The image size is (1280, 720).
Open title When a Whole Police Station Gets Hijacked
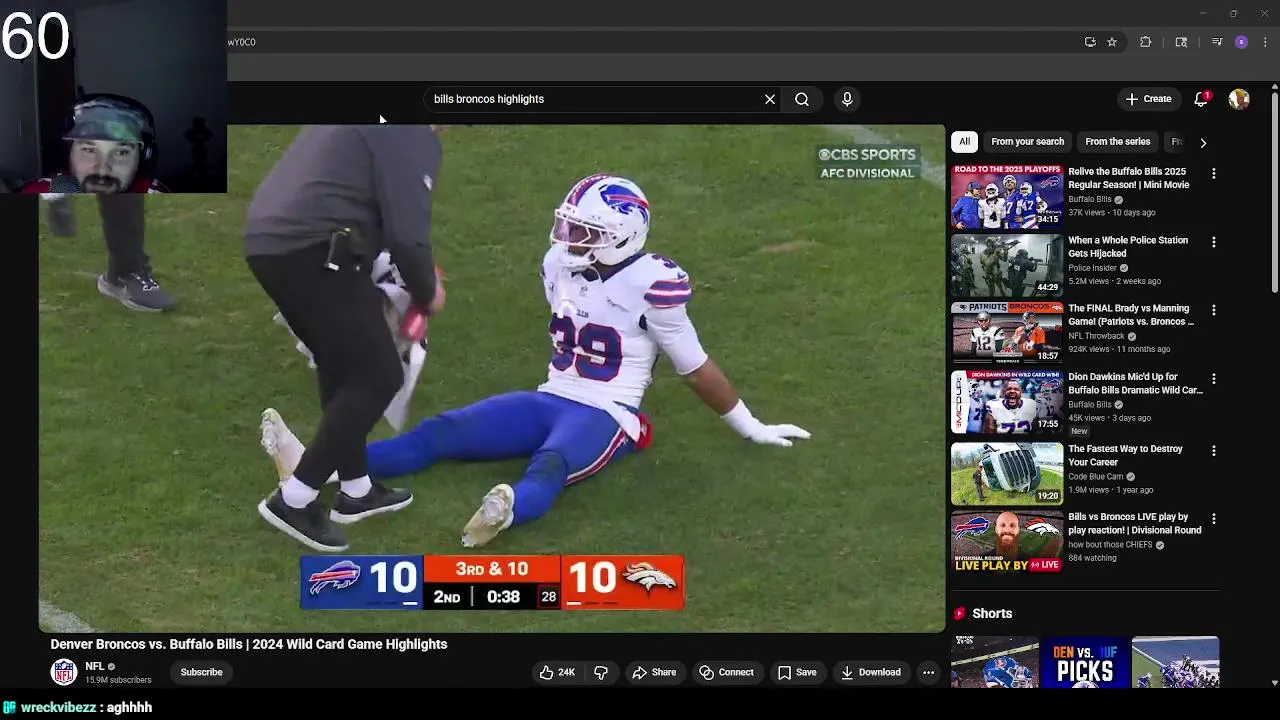[x=1128, y=247]
